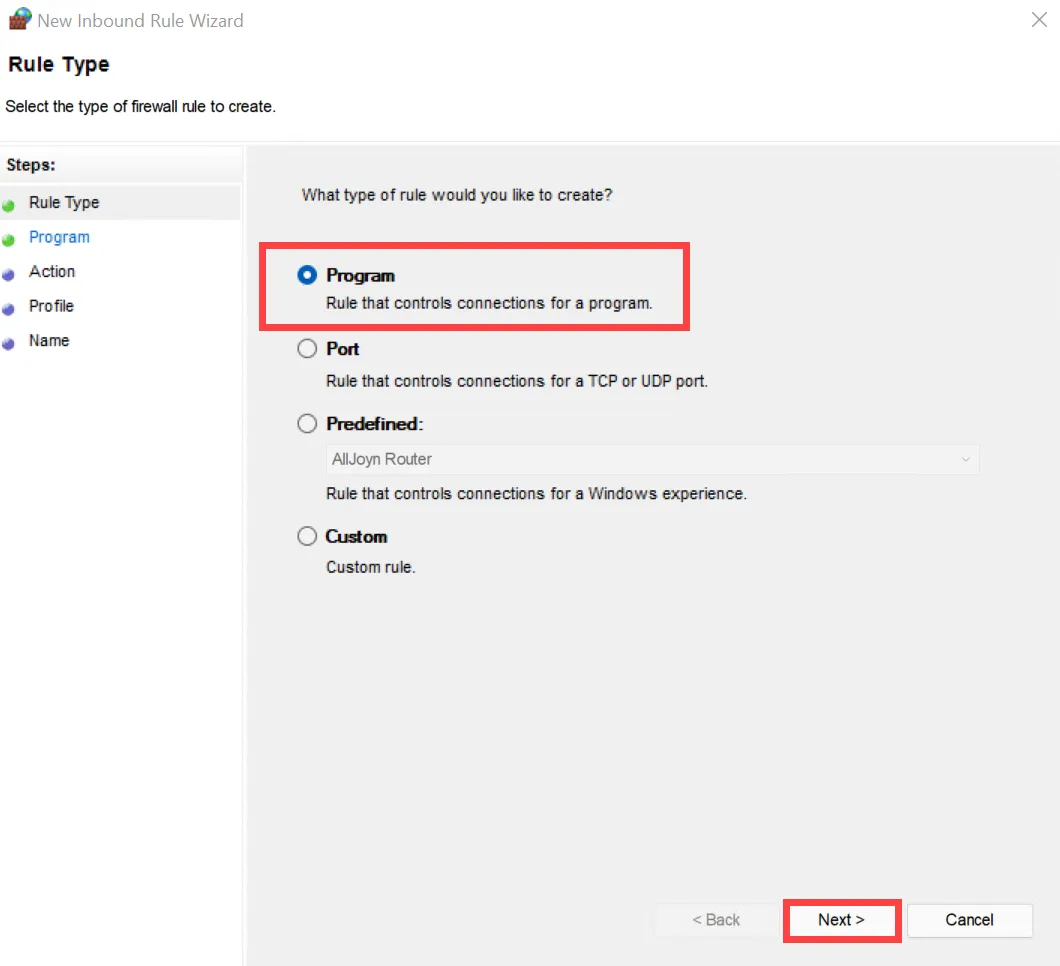Open the AllJoyn Router dropdown list
Viewport: 1060px width, 966px height.
pos(652,459)
